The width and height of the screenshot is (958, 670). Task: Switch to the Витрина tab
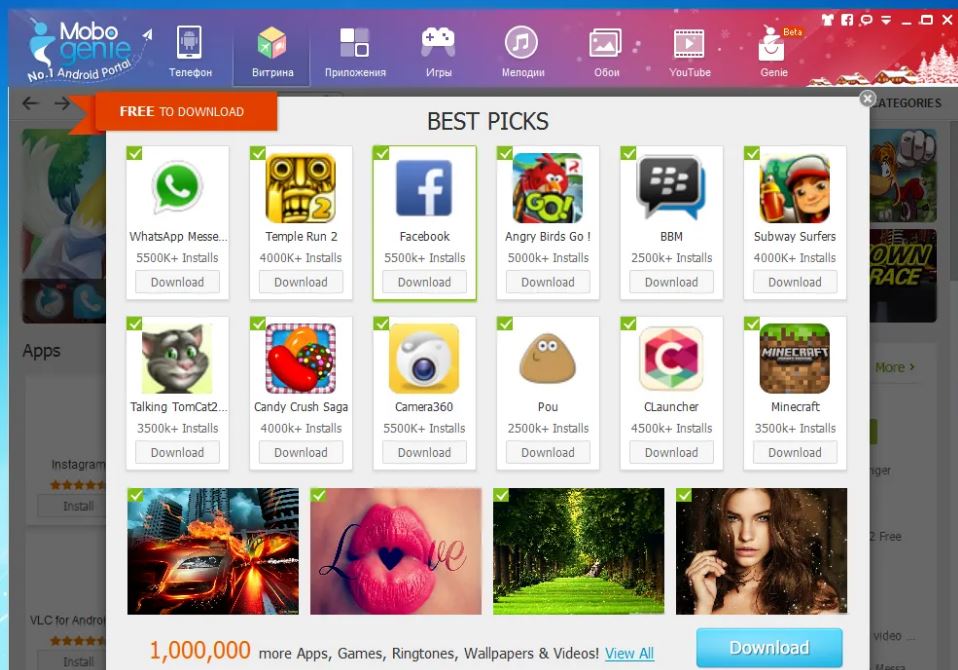272,52
